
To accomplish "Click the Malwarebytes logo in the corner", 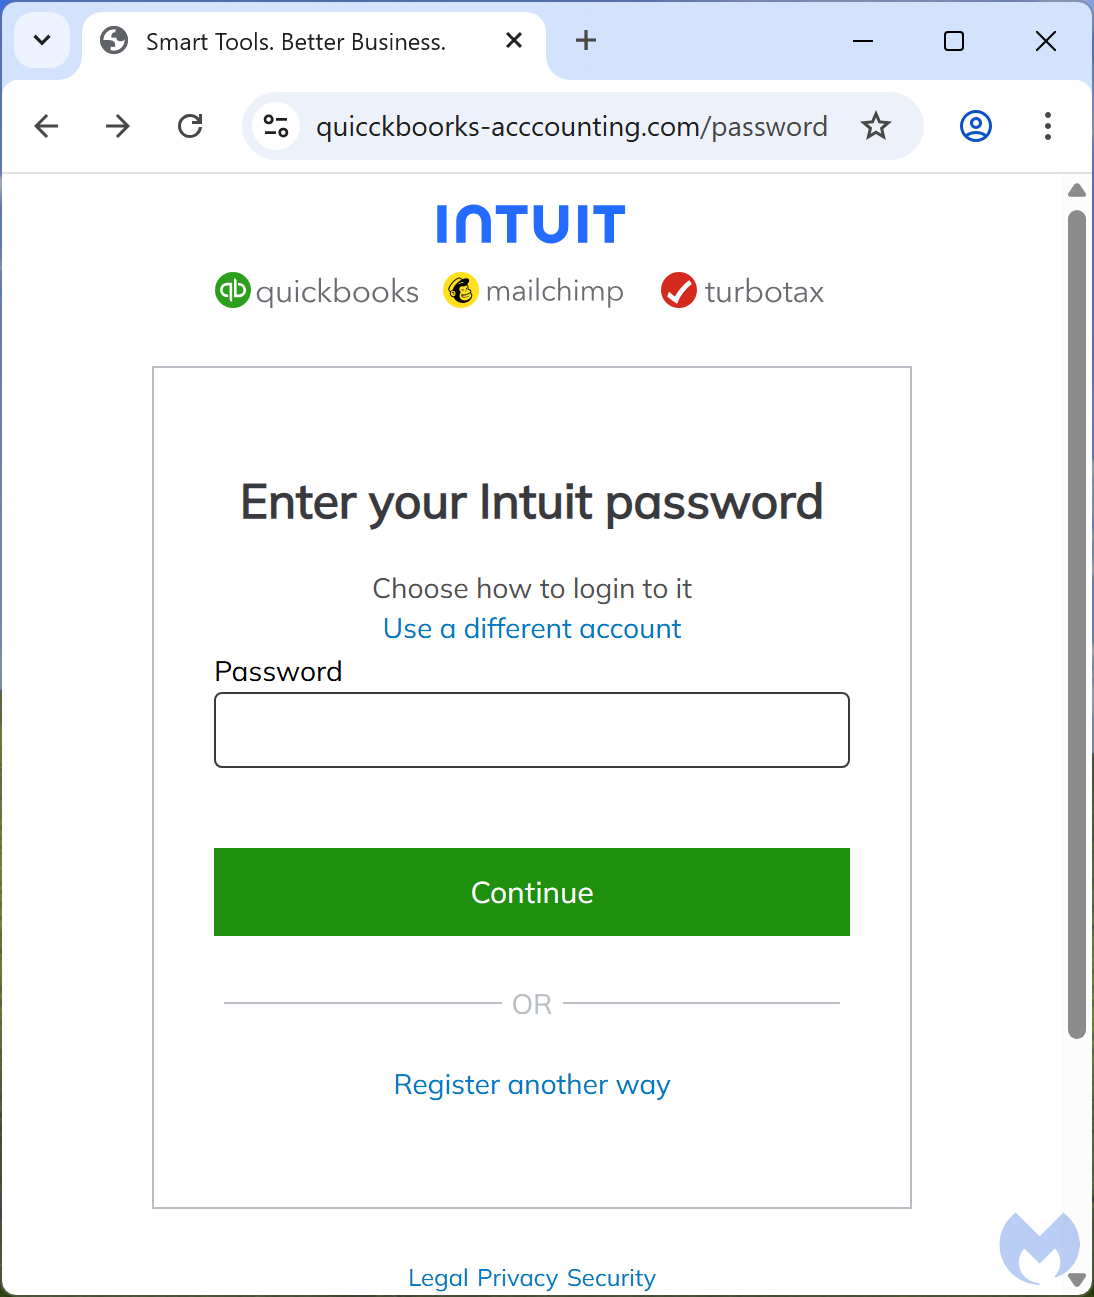I will 1039,1248.
